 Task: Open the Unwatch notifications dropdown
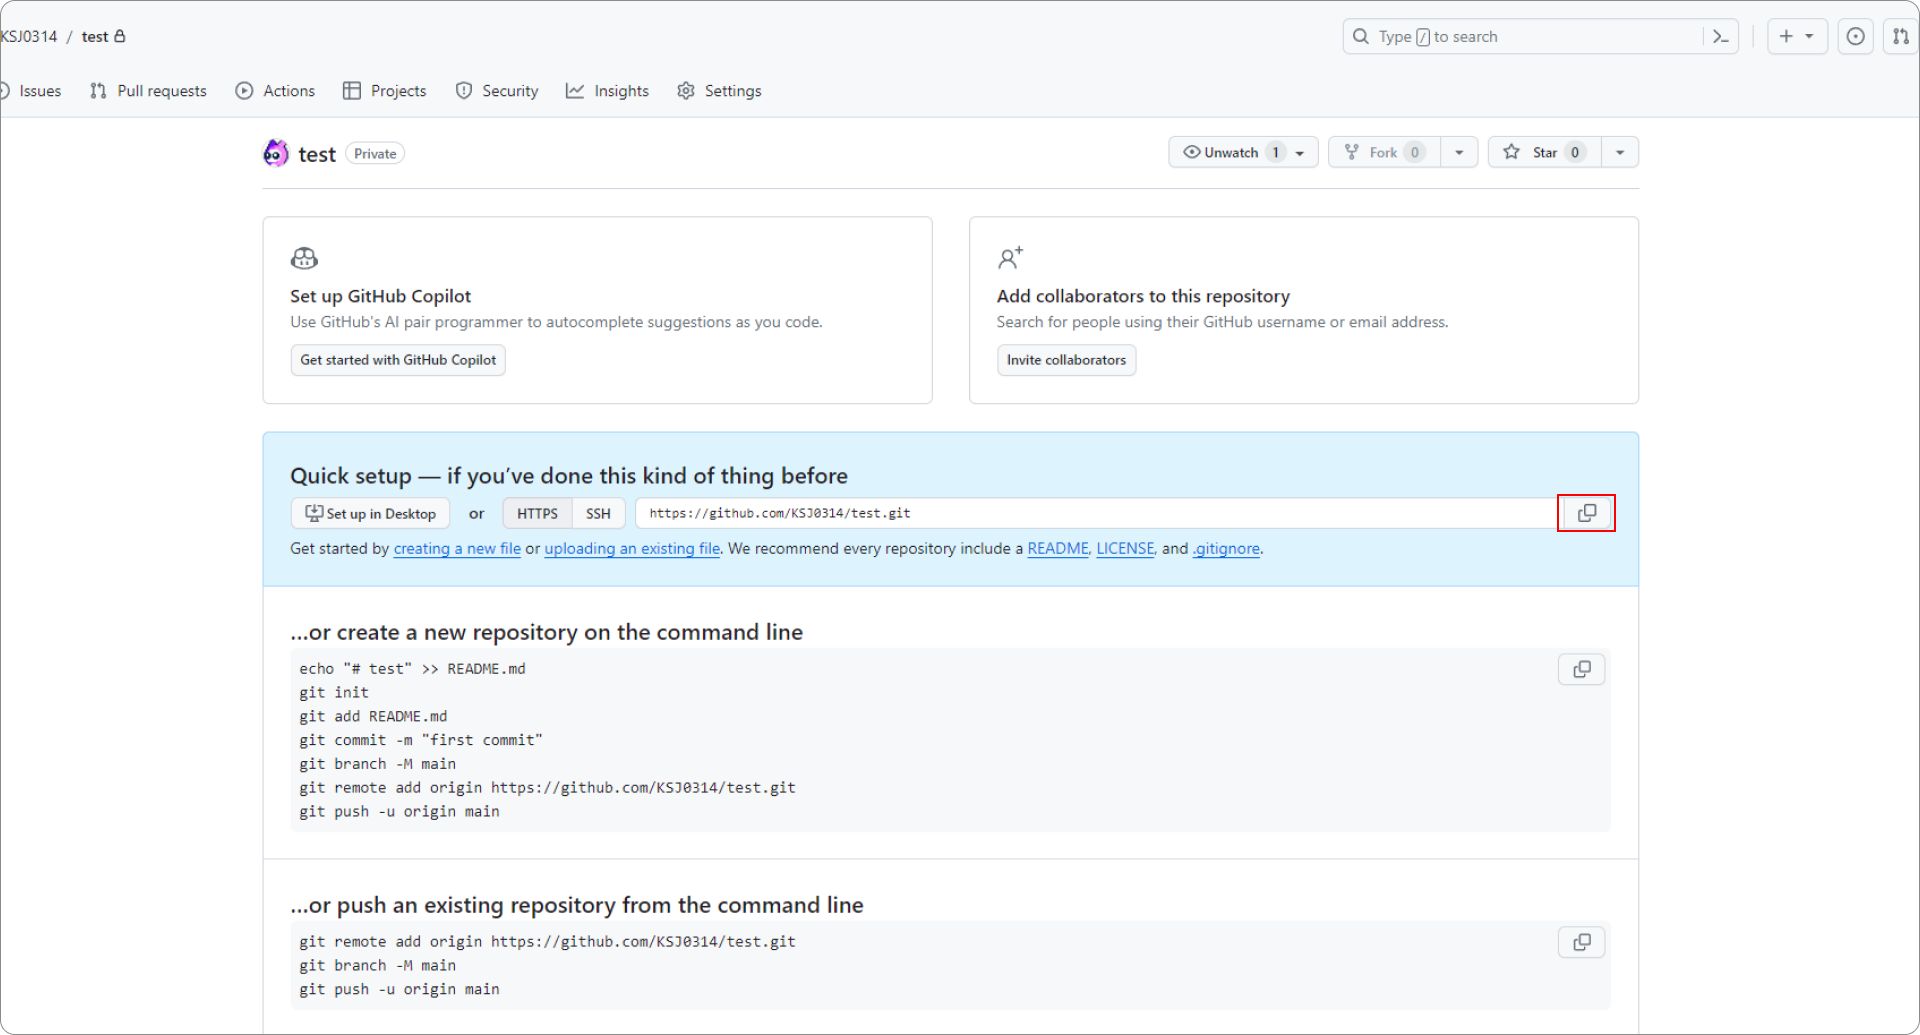click(x=1243, y=152)
